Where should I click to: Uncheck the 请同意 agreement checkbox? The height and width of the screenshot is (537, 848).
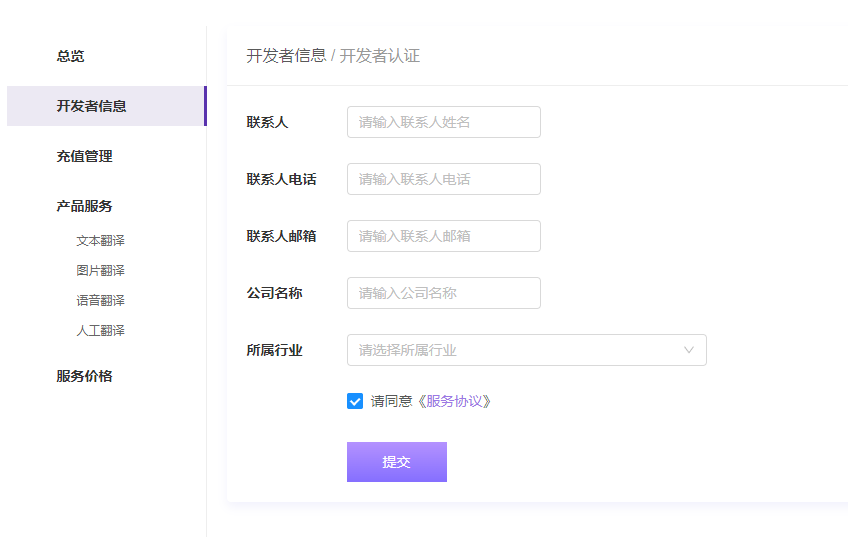[x=355, y=401]
